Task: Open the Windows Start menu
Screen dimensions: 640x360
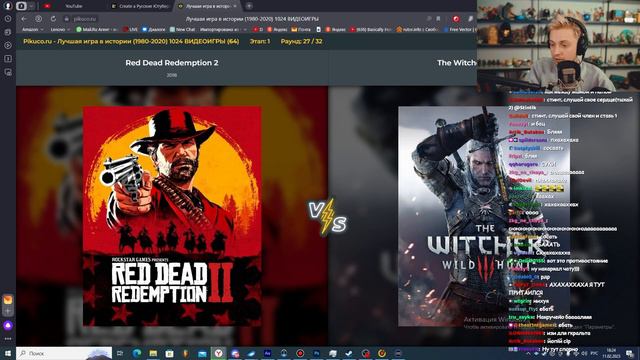Action: click(x=8, y=353)
